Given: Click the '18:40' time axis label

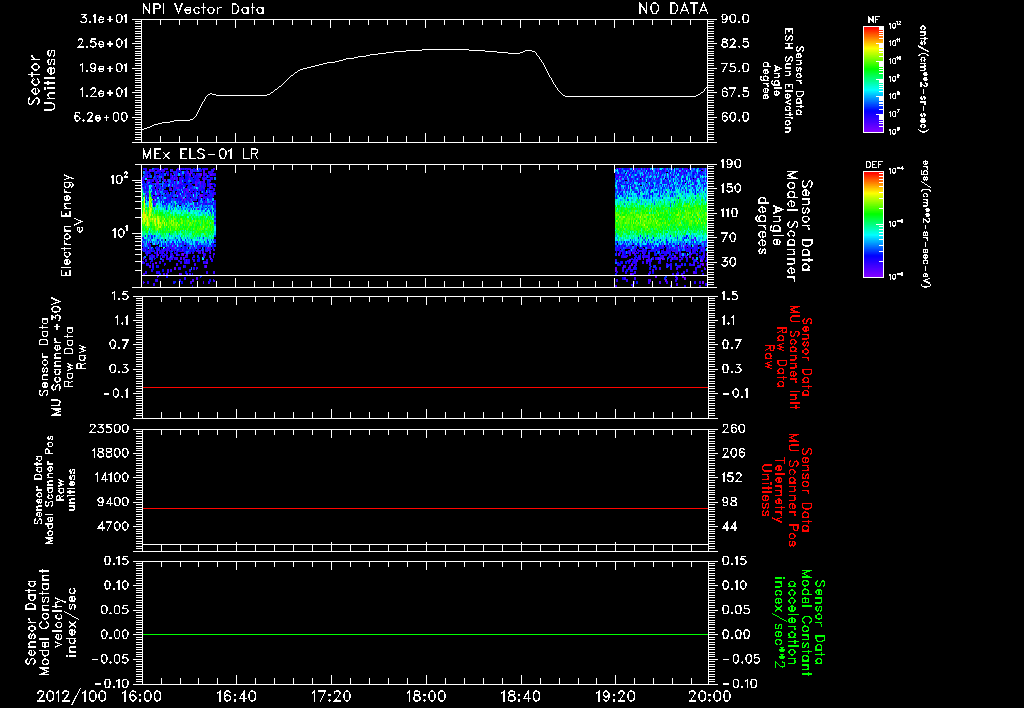Looking at the screenshot, I should pos(520,696).
